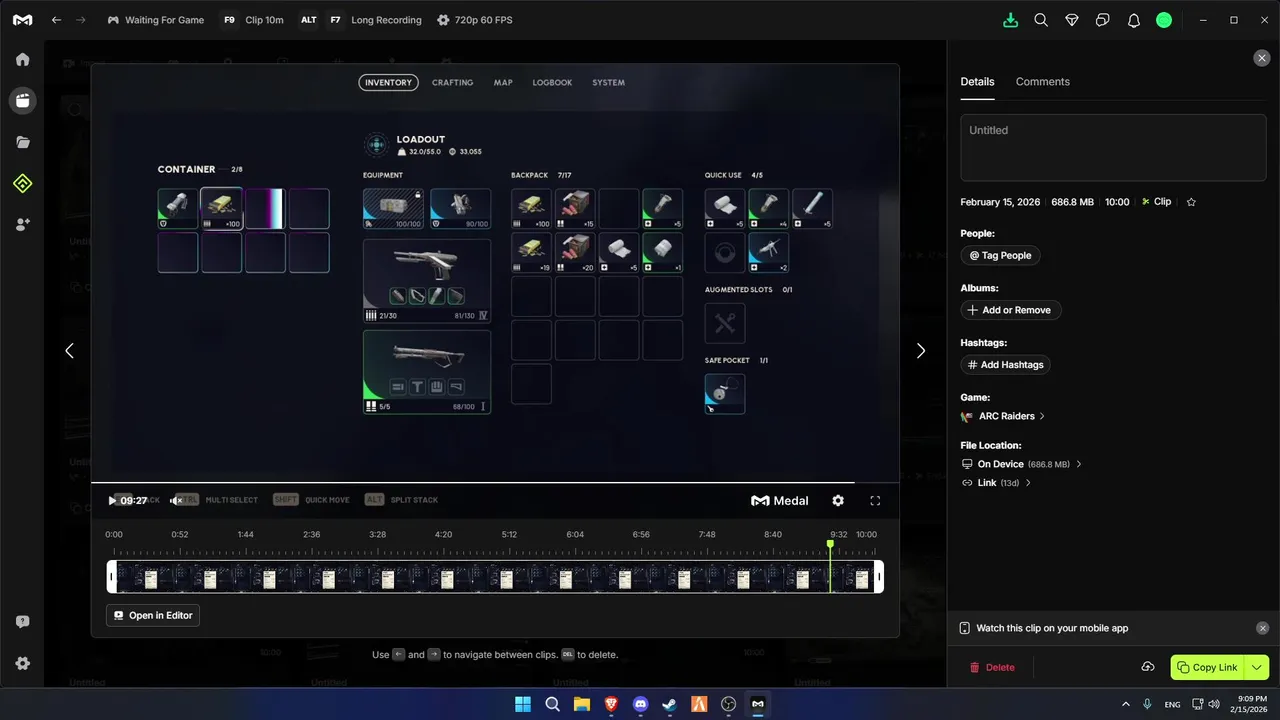This screenshot has height=720, width=1280.
Task: Click the timeline thumbnail strip
Action: [x=495, y=576]
